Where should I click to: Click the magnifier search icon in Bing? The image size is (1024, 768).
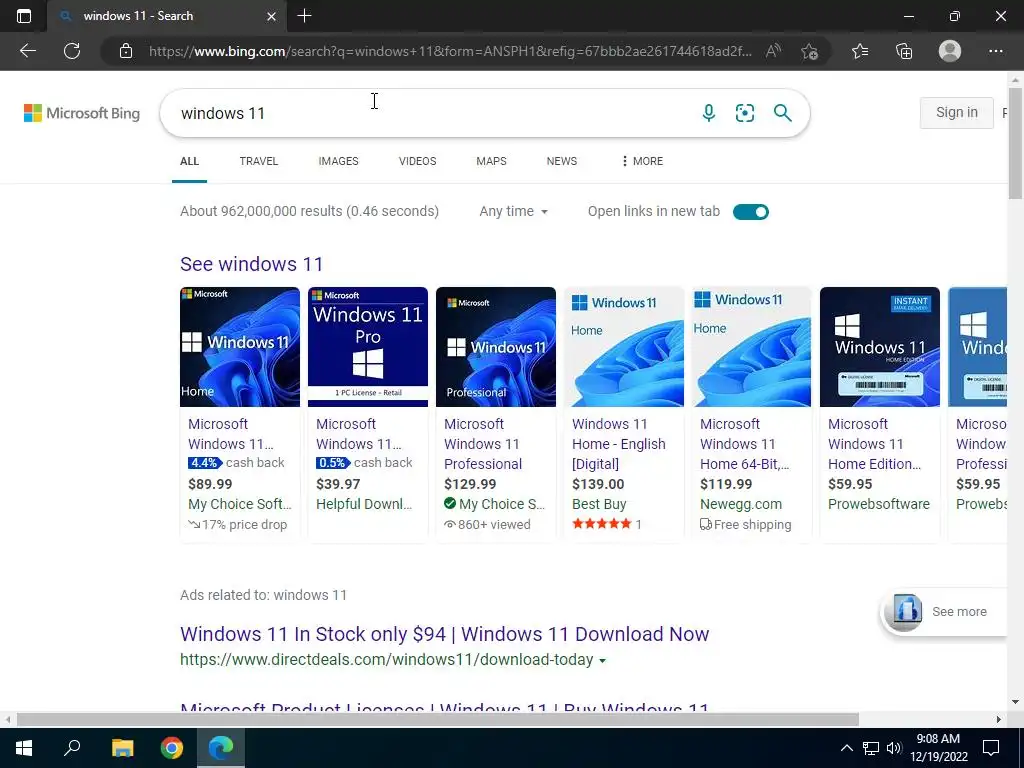[782, 113]
